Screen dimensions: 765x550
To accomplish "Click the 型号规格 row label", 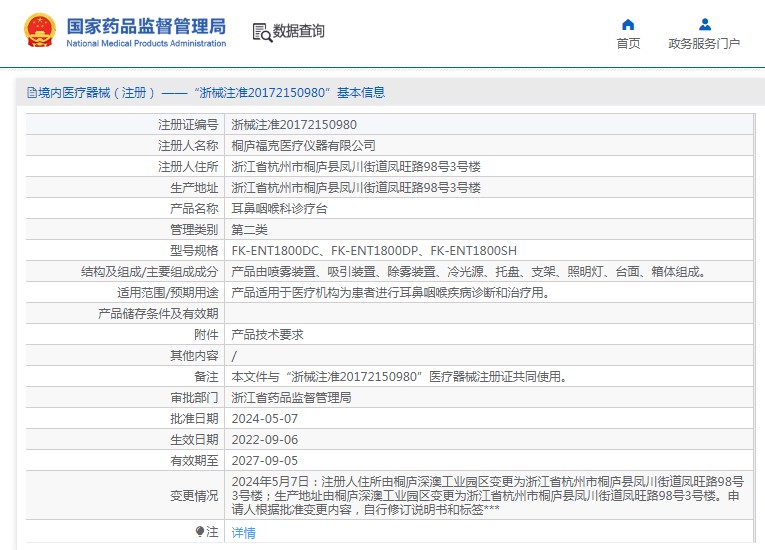I will (x=194, y=250).
